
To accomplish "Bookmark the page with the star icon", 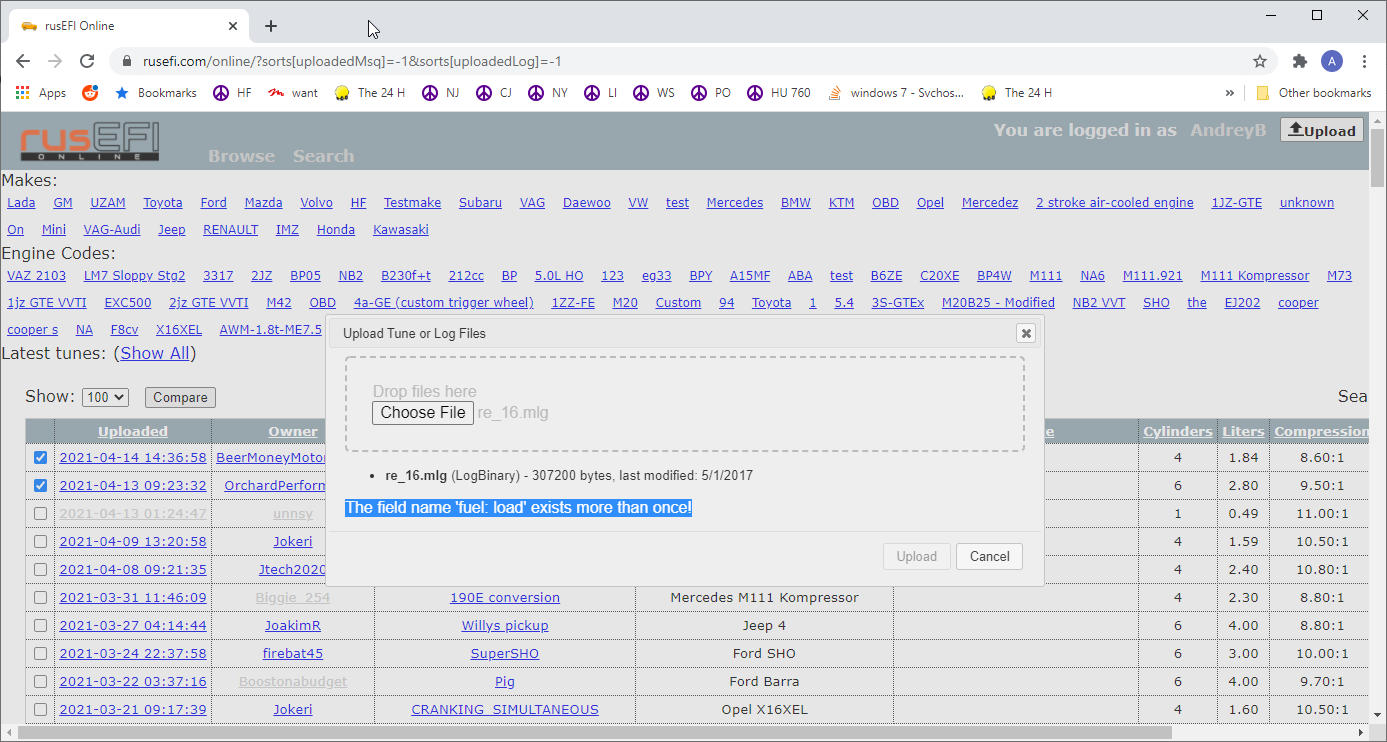I will click(1260, 61).
